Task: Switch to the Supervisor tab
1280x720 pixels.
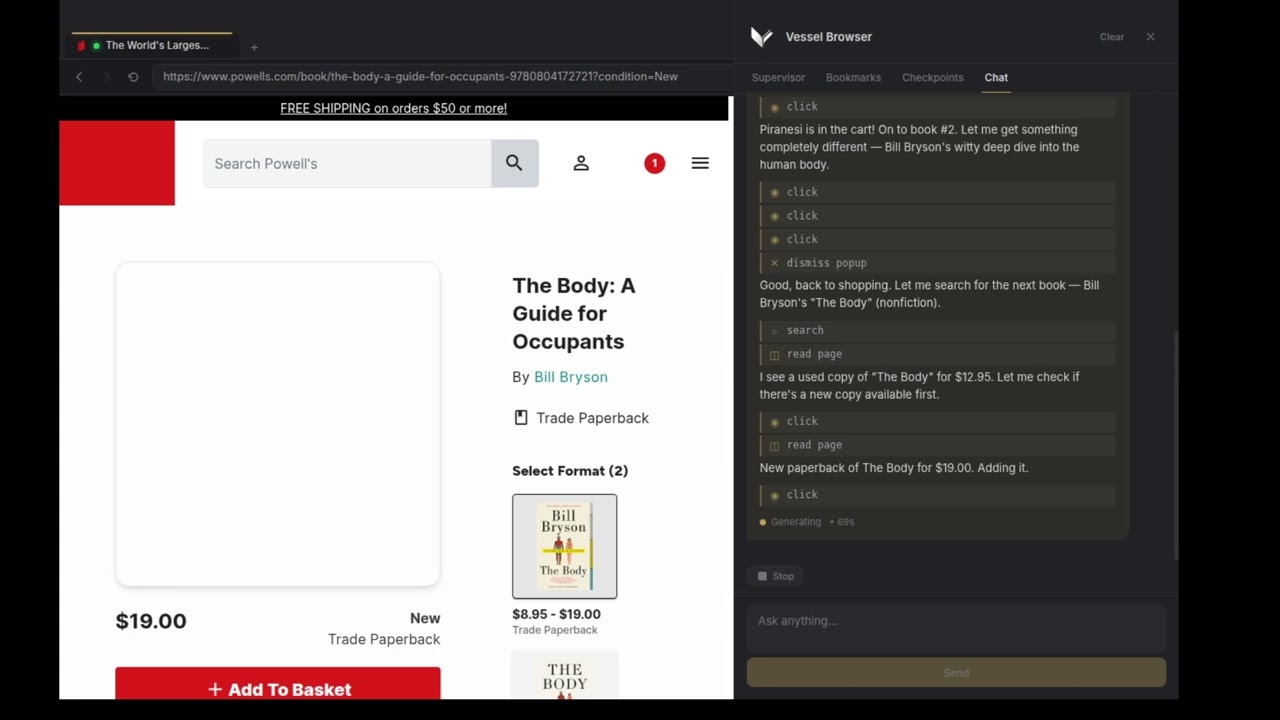Action: (x=778, y=77)
